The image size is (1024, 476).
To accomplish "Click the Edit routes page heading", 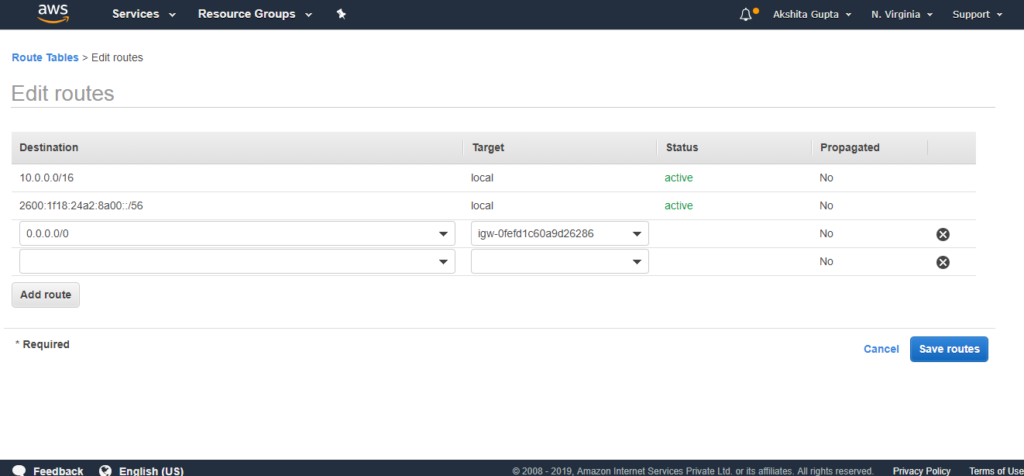I will click(63, 93).
